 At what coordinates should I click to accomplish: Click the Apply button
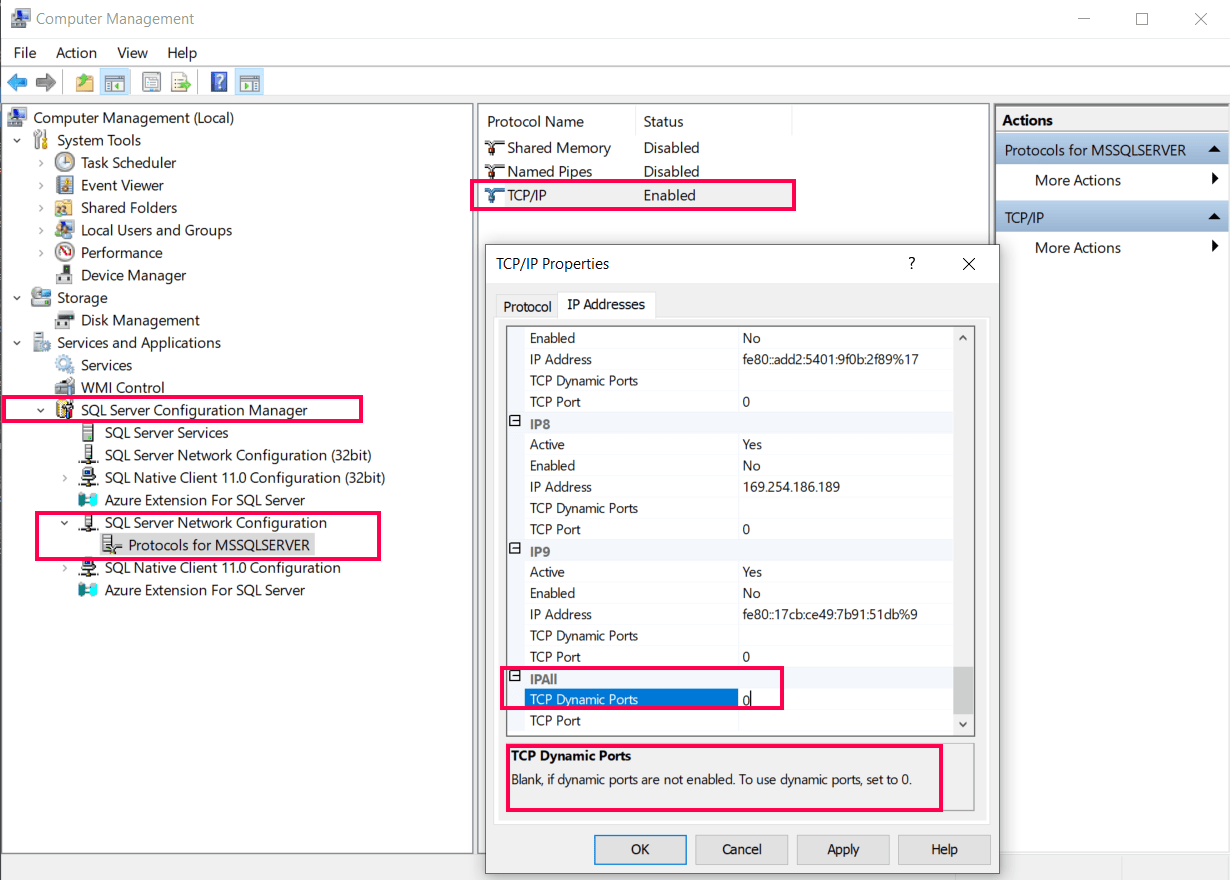coord(843,849)
